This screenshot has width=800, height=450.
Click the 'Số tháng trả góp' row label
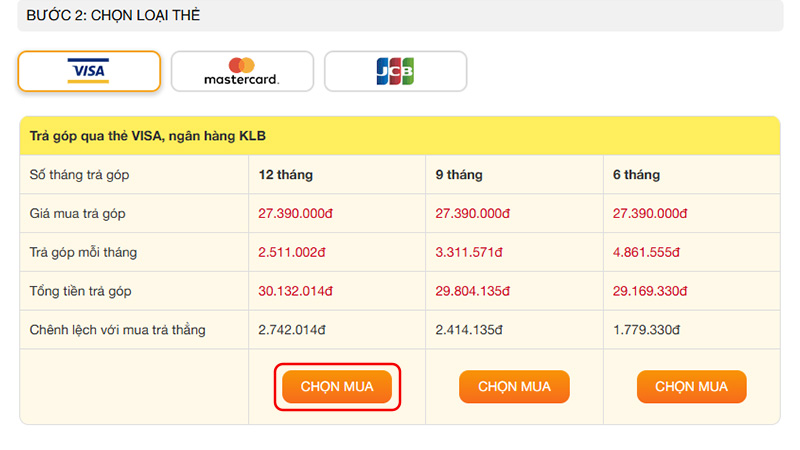point(80,175)
